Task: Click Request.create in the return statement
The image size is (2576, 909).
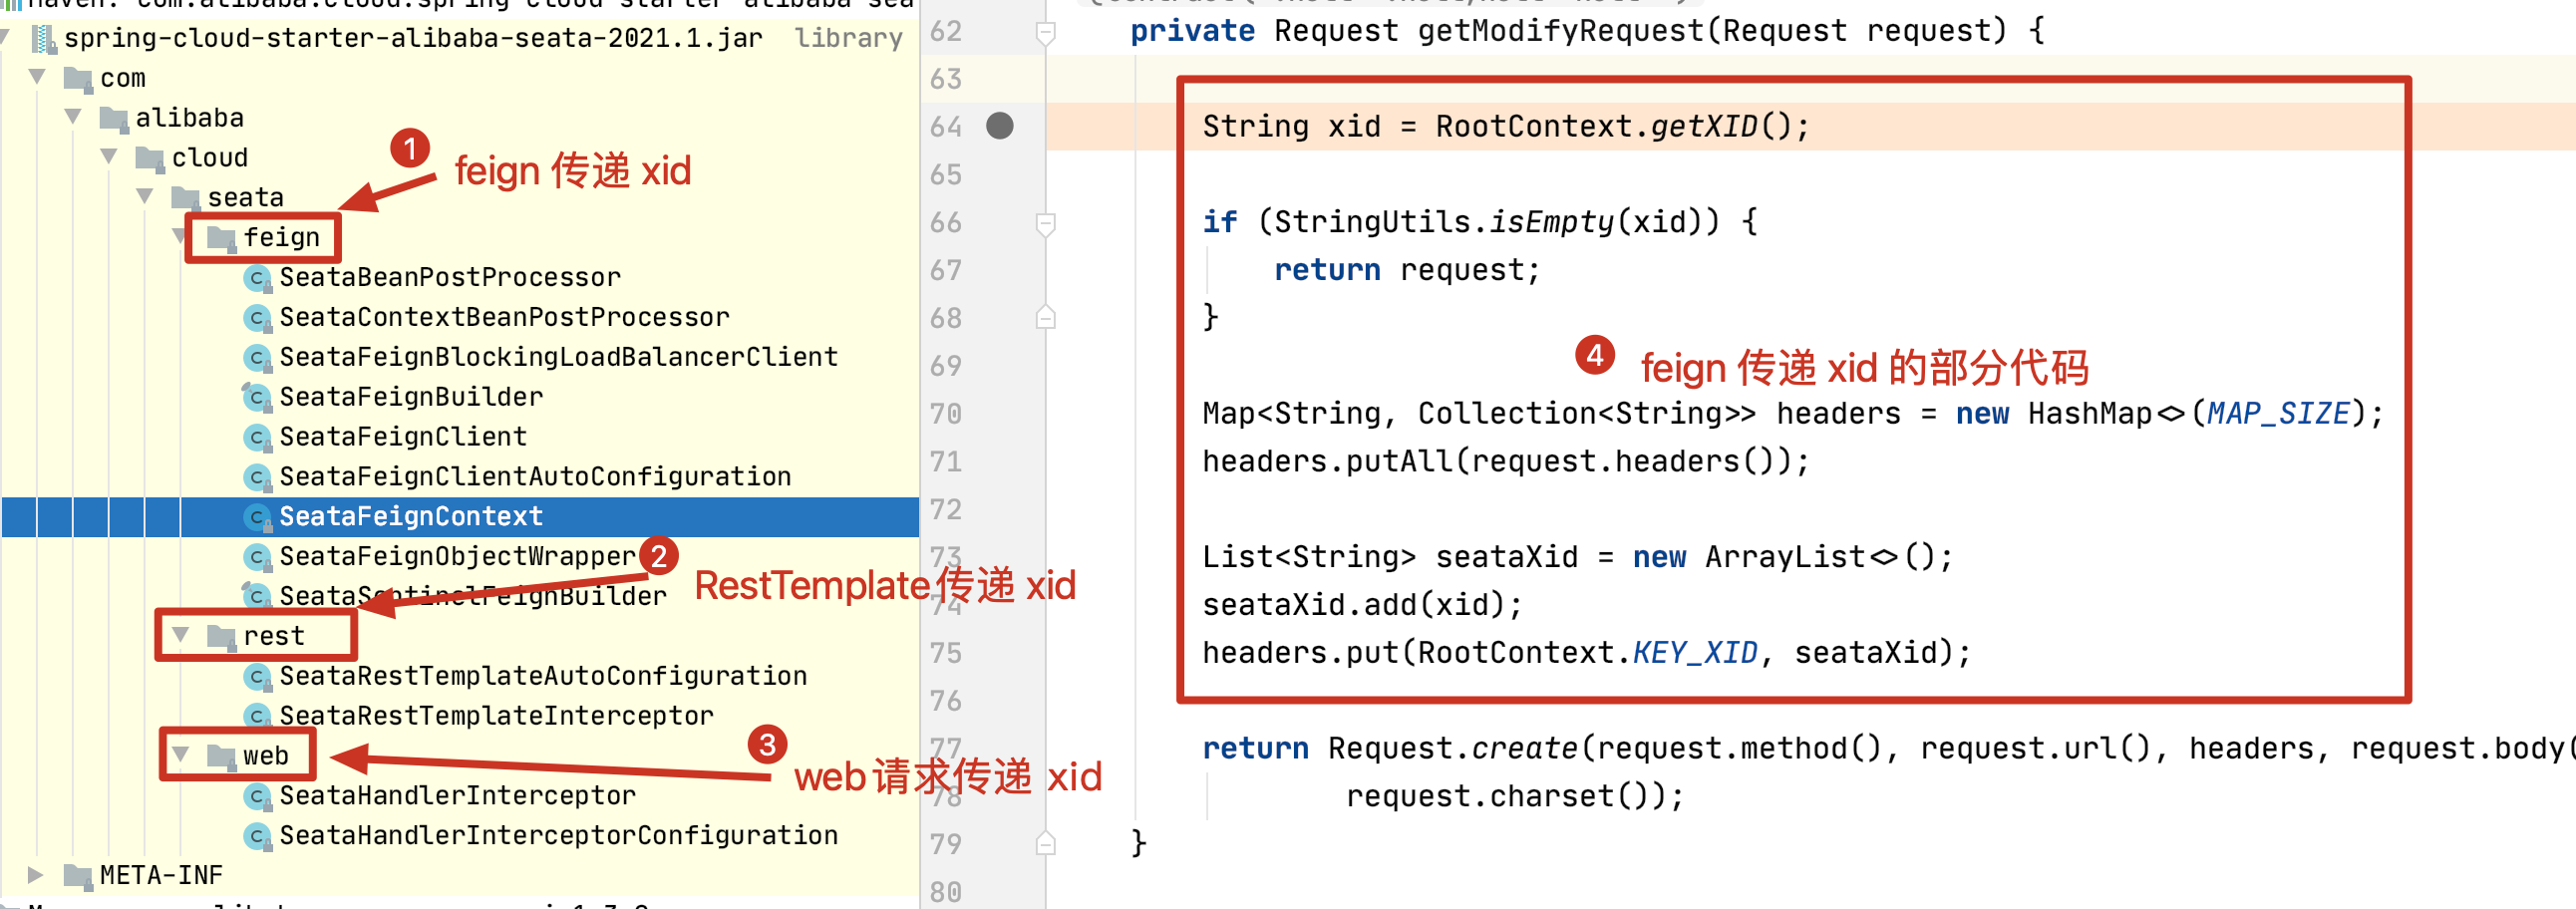Action: point(1453,749)
